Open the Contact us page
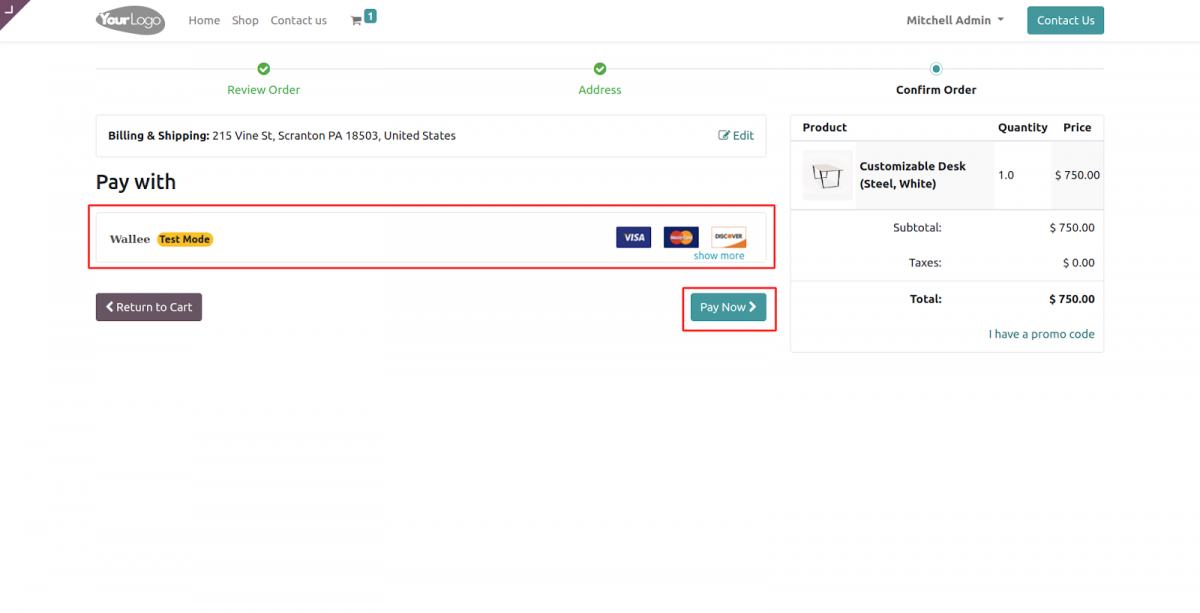Image resolution: width=1200 pixels, height=613 pixels. coord(298,20)
